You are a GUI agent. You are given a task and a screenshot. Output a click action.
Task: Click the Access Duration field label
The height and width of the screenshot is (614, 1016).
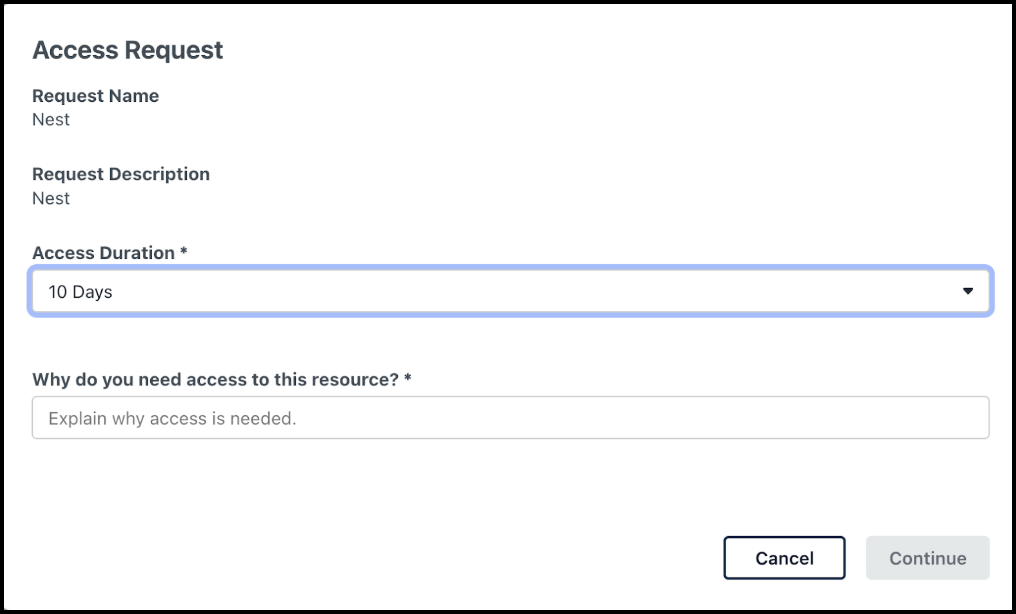[x=102, y=253]
